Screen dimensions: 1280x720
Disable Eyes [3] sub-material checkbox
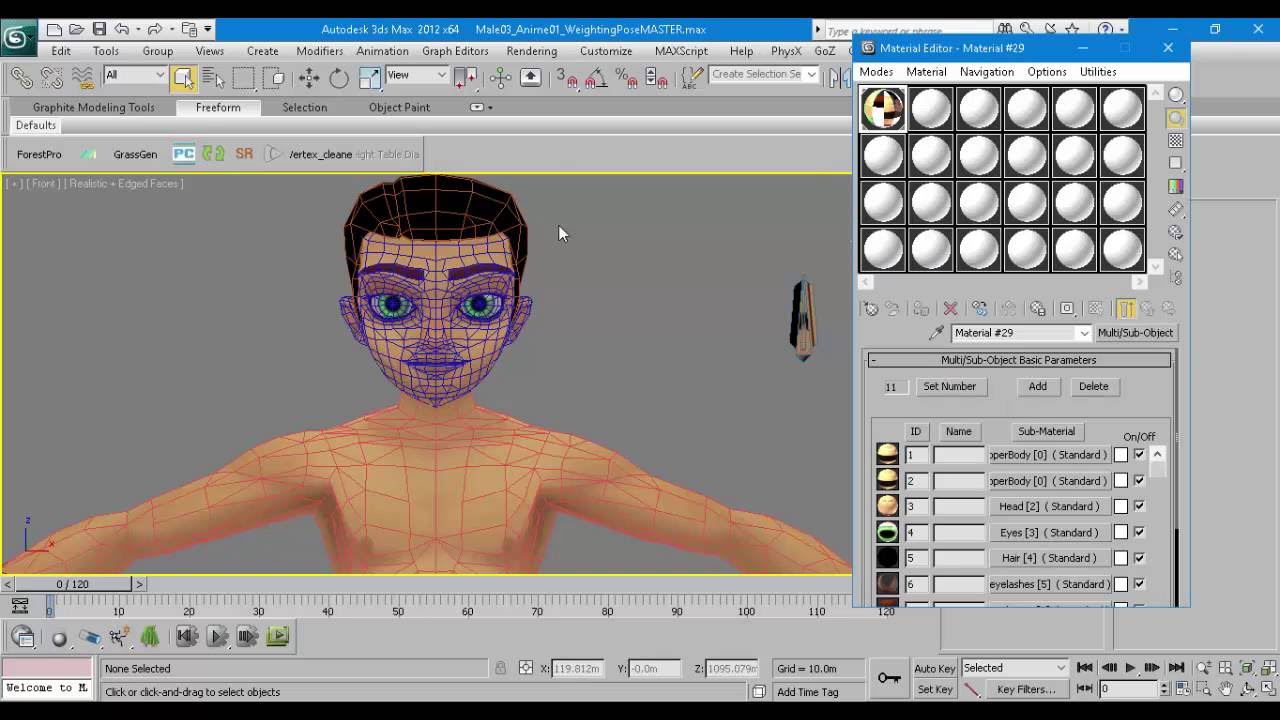pos(1139,533)
